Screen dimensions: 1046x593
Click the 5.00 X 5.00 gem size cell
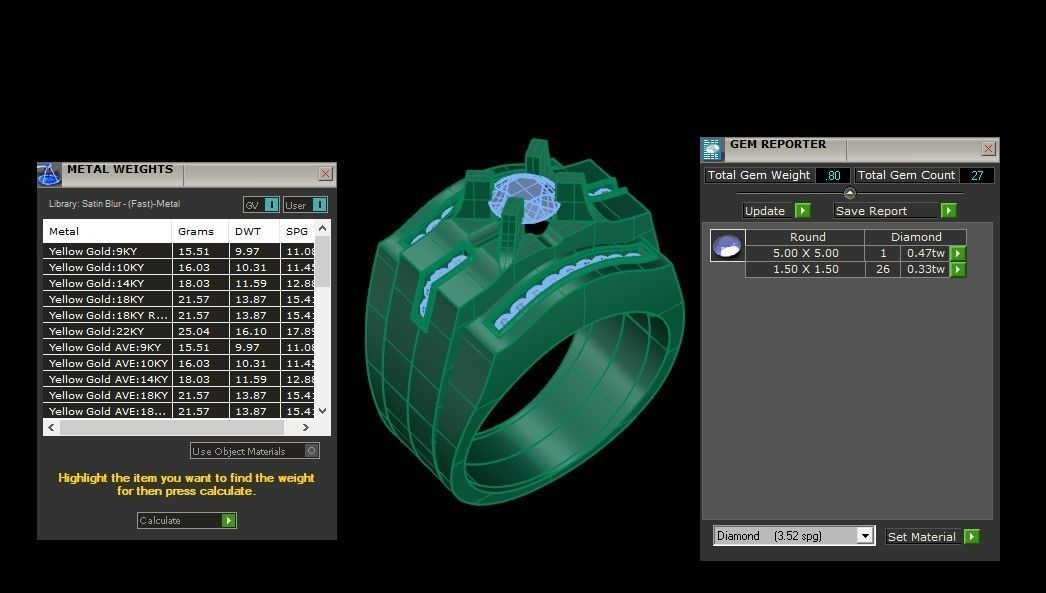click(x=805, y=253)
